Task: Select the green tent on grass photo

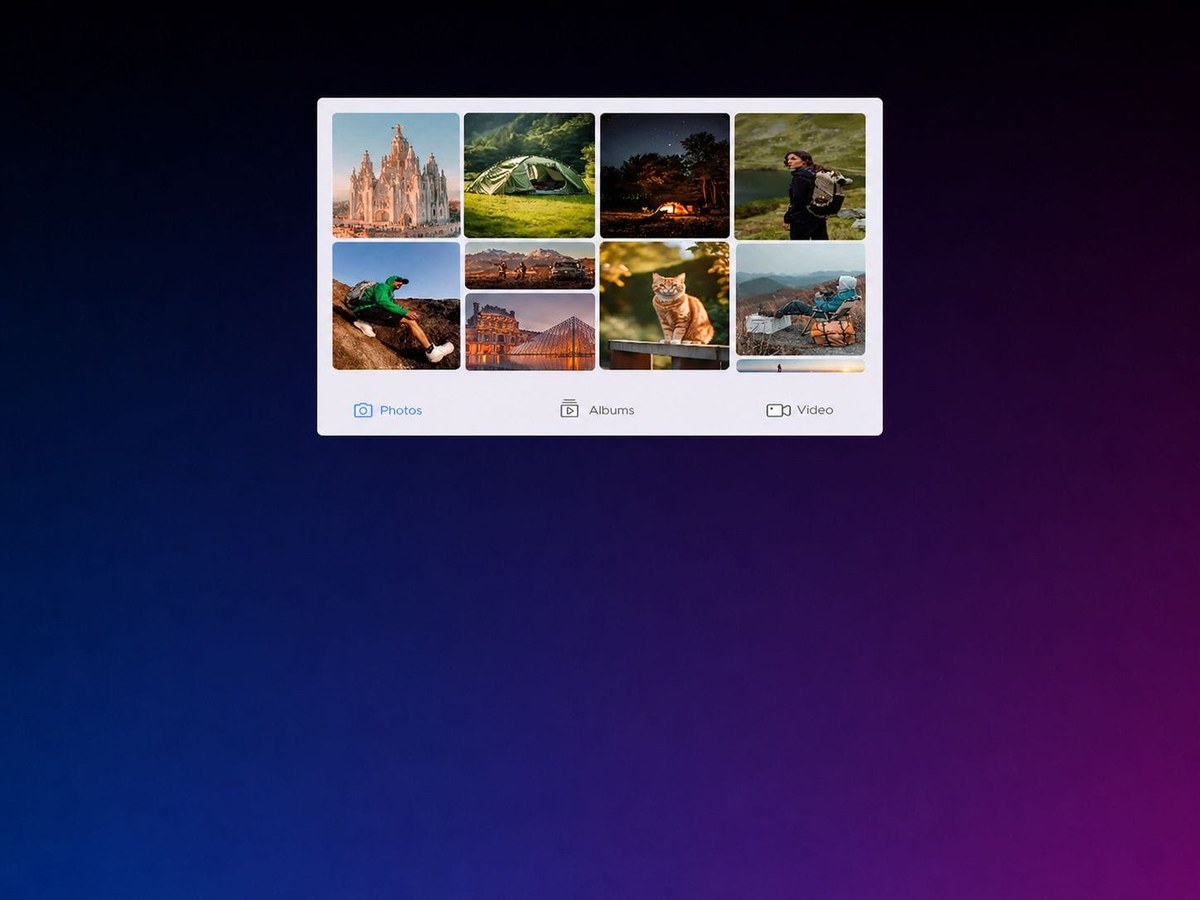Action: pos(530,175)
